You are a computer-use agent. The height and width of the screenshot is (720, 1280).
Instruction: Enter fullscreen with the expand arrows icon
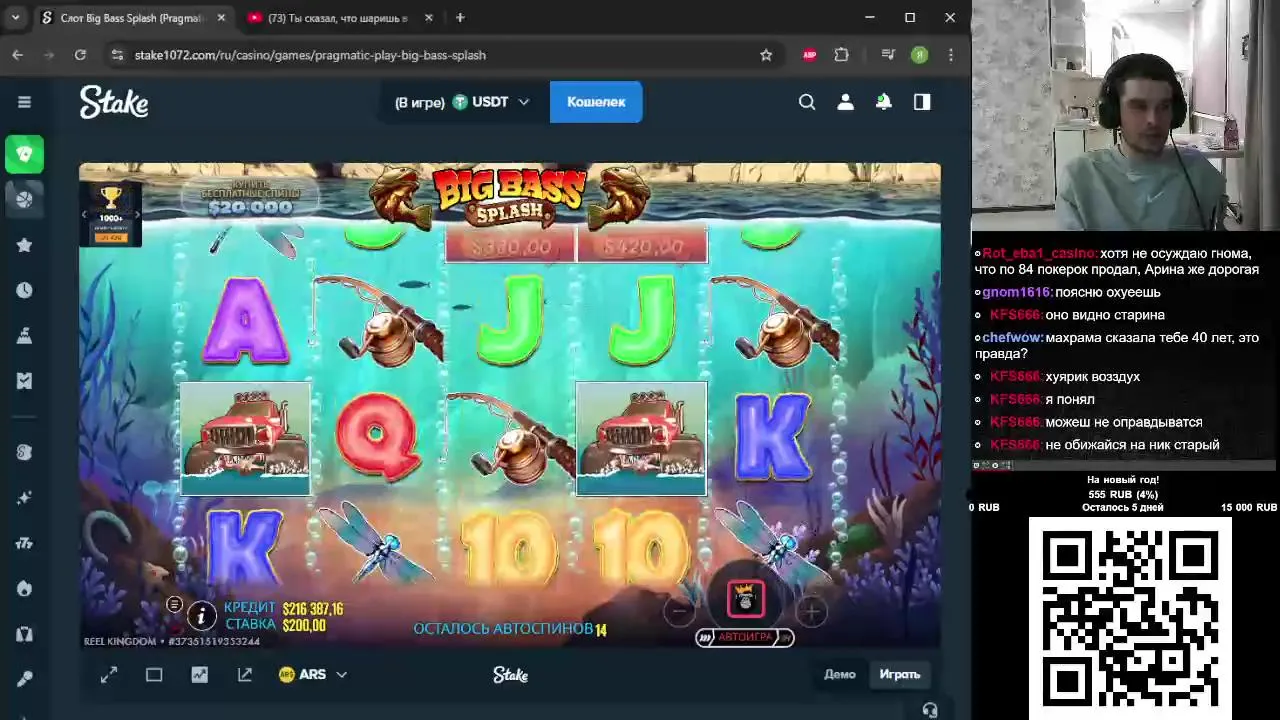[x=109, y=675]
